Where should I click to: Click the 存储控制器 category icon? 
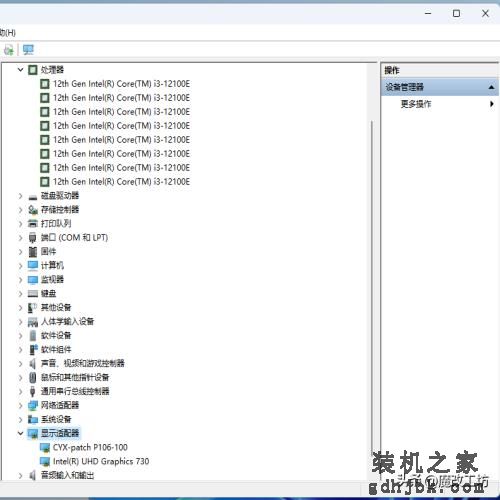pos(33,210)
